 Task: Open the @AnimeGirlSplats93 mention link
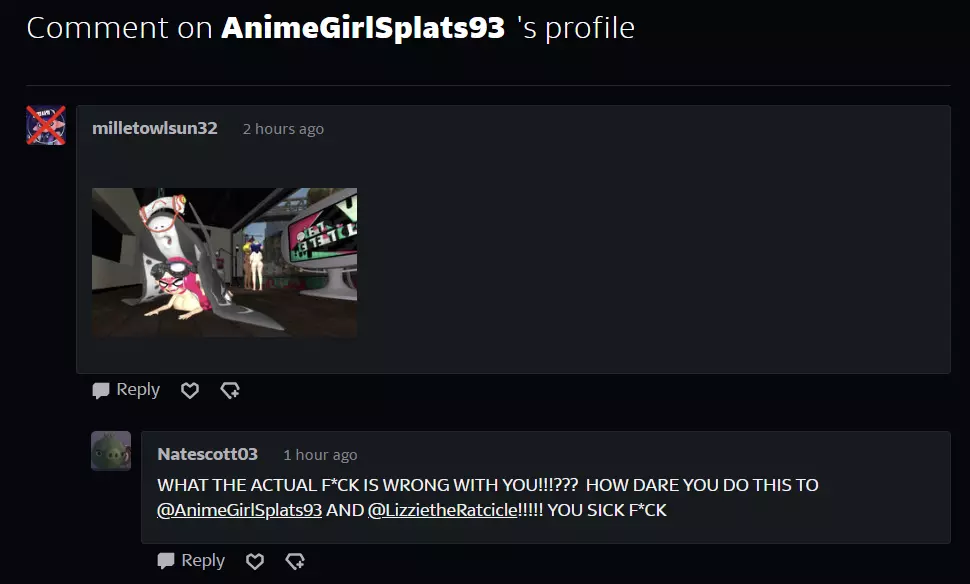coord(239,510)
